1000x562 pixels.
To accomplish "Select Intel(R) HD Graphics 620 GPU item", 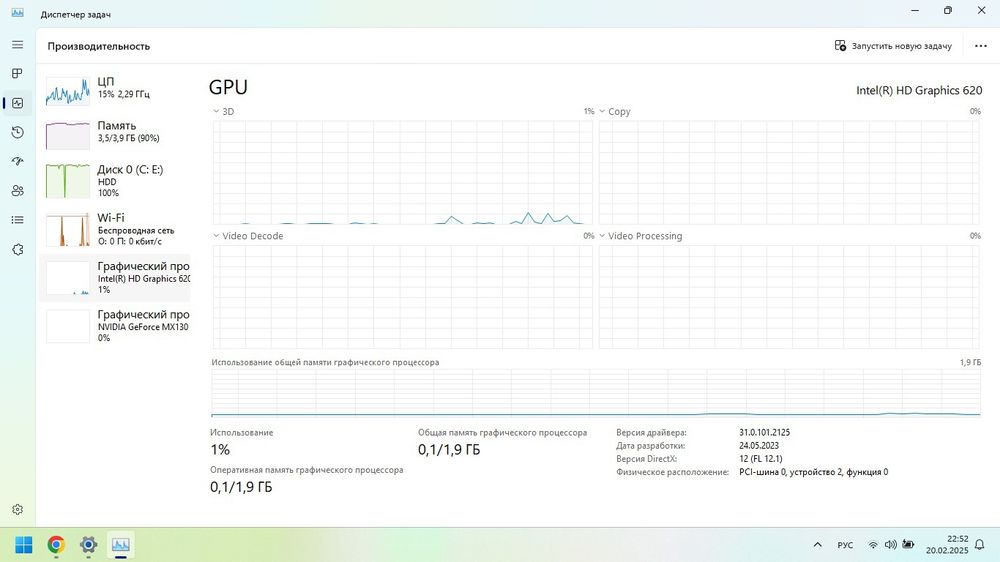I will 115,278.
